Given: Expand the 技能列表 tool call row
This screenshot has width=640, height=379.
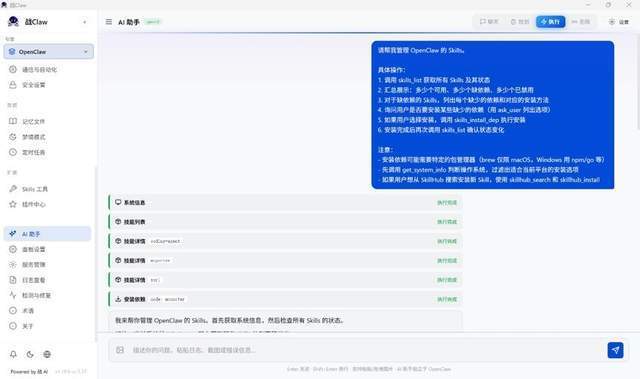Looking at the screenshot, I should (285, 222).
